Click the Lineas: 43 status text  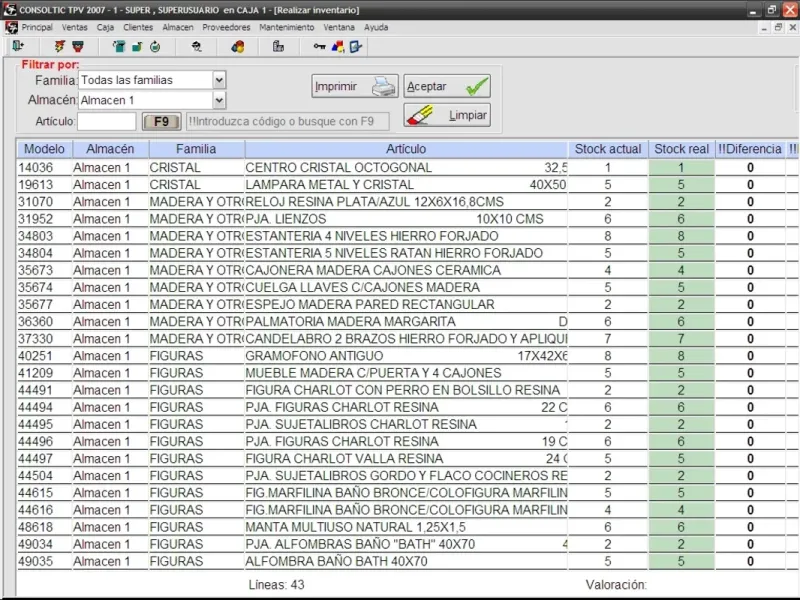277,585
